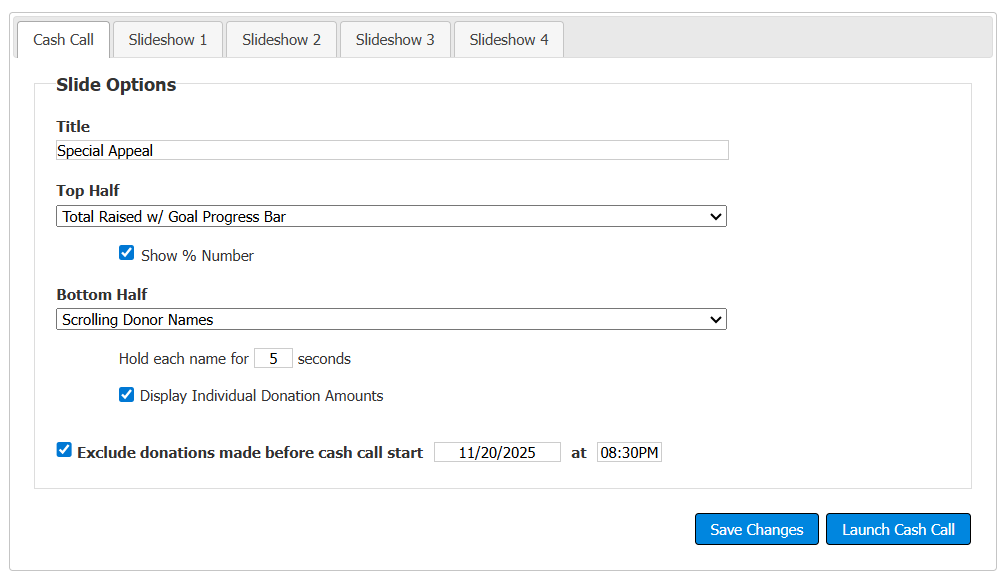Select the Slideshow 2 tab
The height and width of the screenshot is (581, 1008).
(281, 40)
